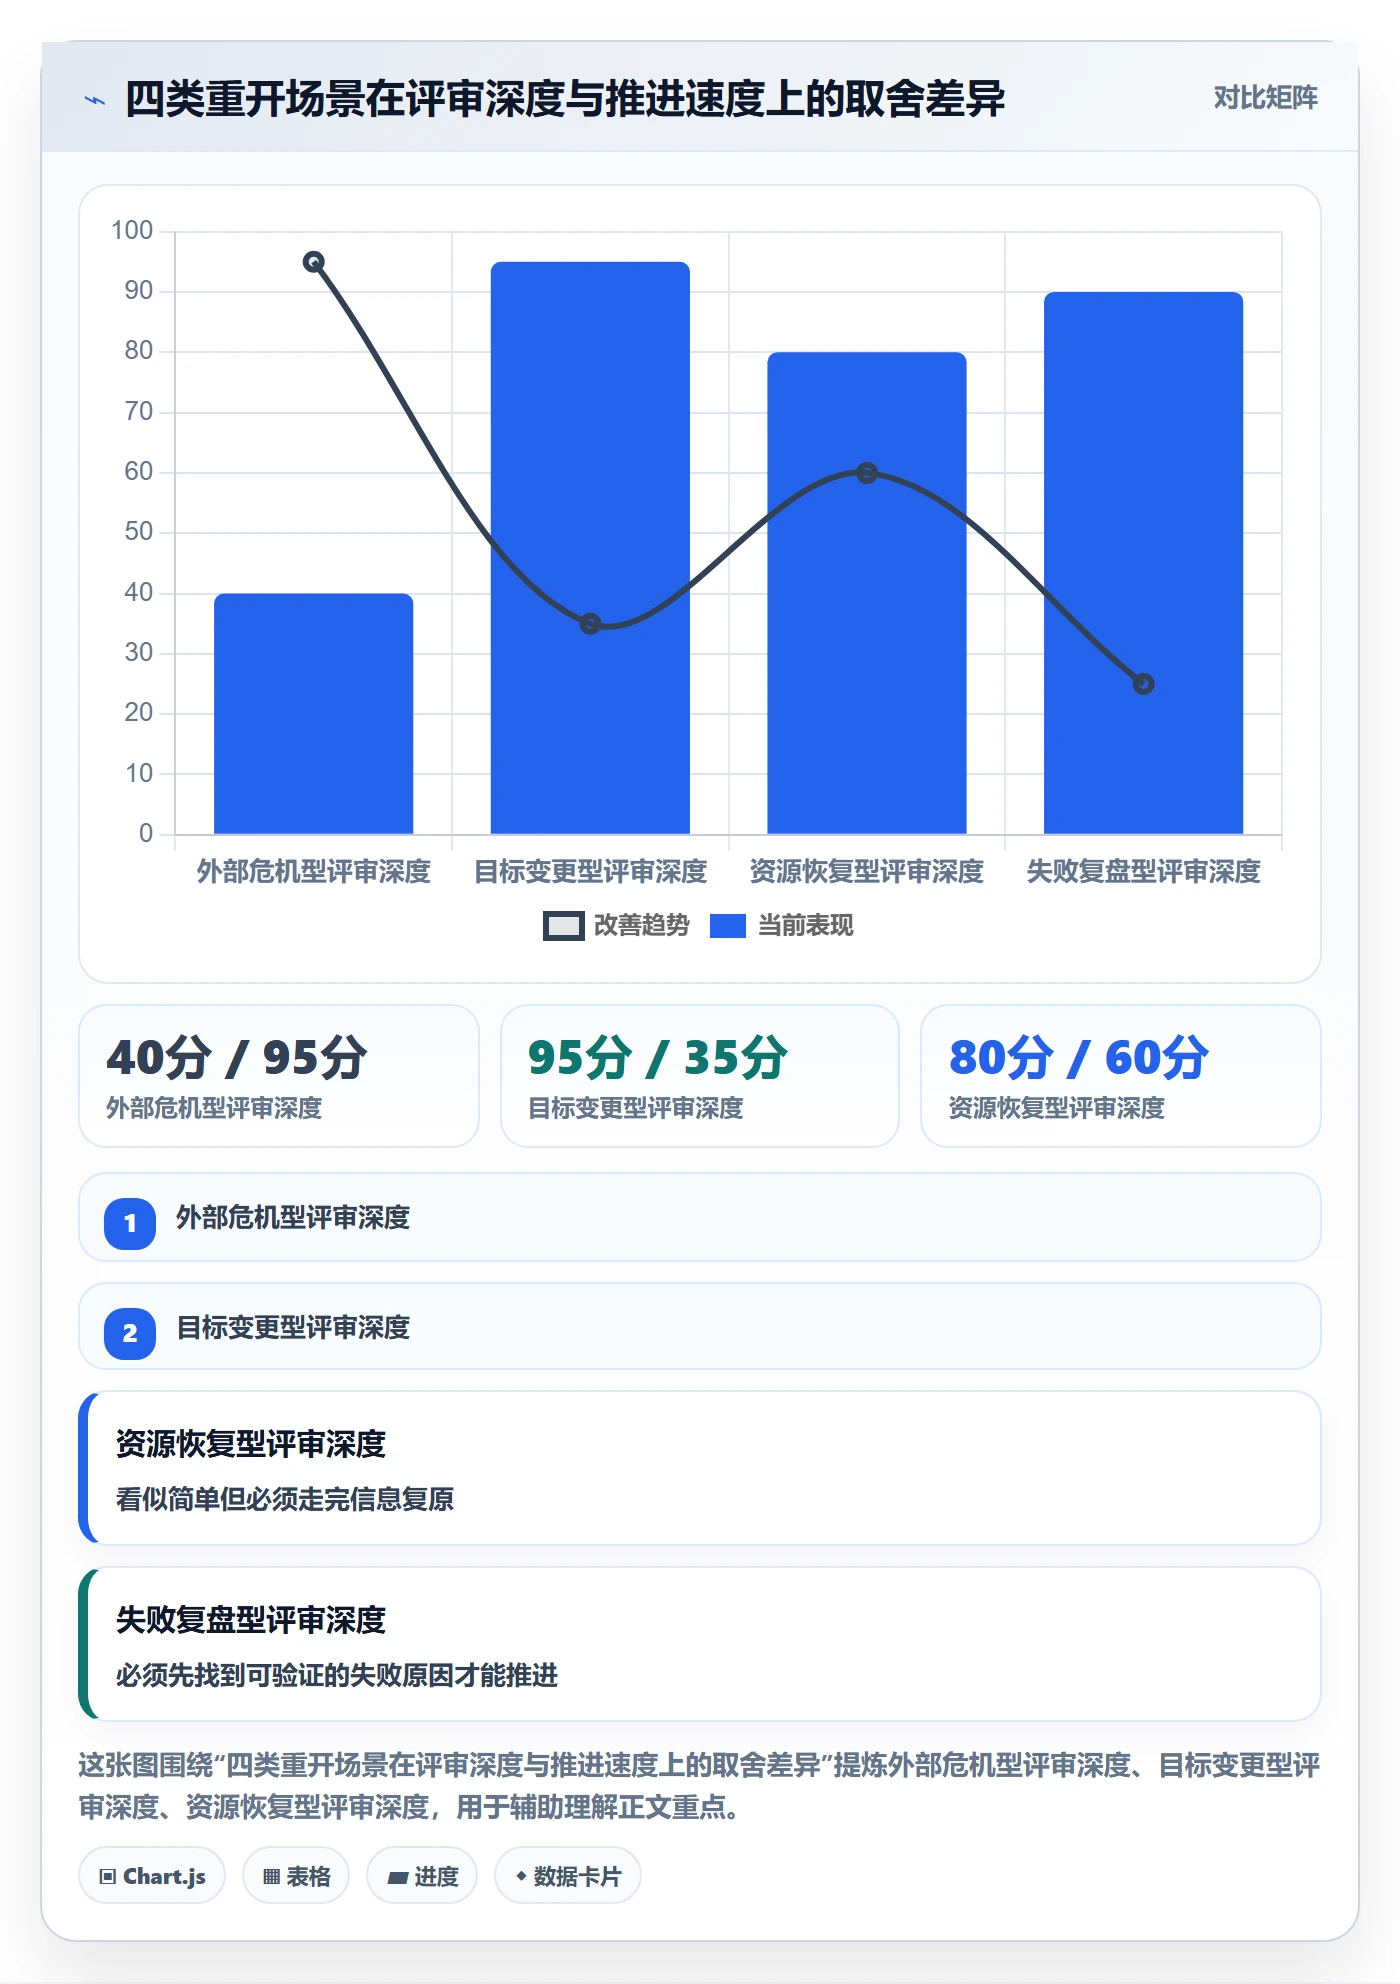Toggle the 当前表现 legend swatch
This screenshot has height=1984, width=1400.
tap(728, 926)
